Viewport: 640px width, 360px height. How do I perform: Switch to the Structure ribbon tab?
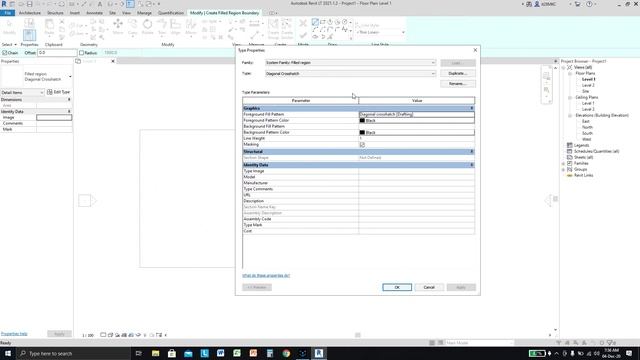[x=55, y=13]
